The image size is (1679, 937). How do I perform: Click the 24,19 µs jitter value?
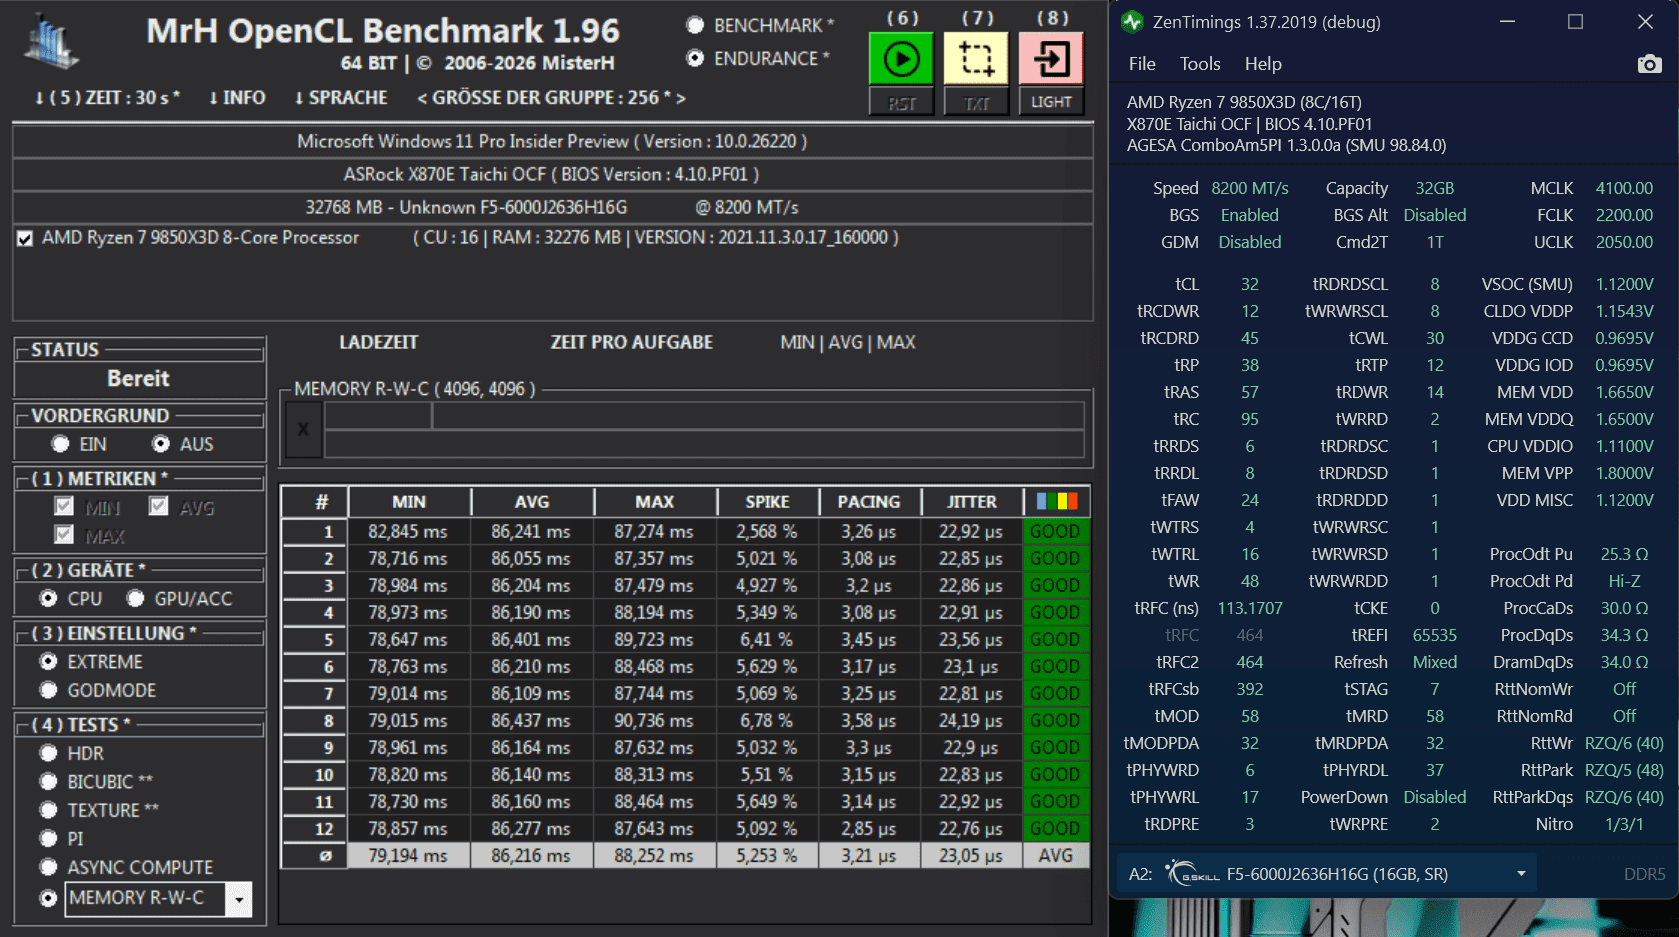(x=970, y=720)
